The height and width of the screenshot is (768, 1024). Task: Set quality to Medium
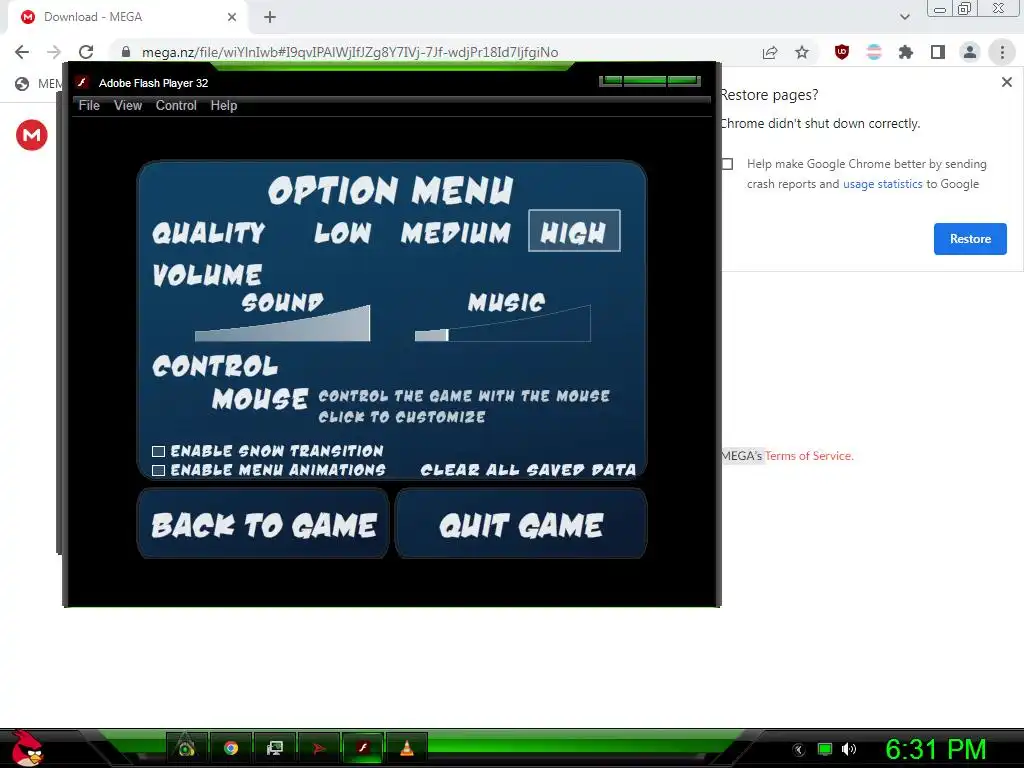(456, 232)
